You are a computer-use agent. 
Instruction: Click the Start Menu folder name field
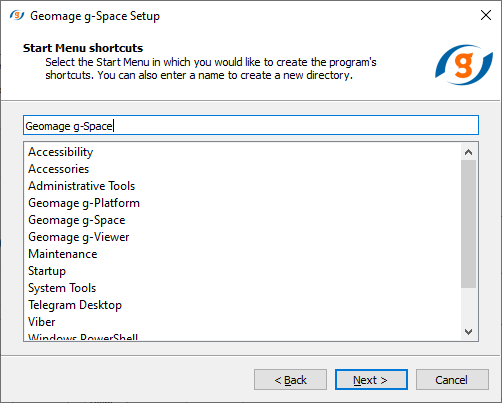tap(251, 125)
